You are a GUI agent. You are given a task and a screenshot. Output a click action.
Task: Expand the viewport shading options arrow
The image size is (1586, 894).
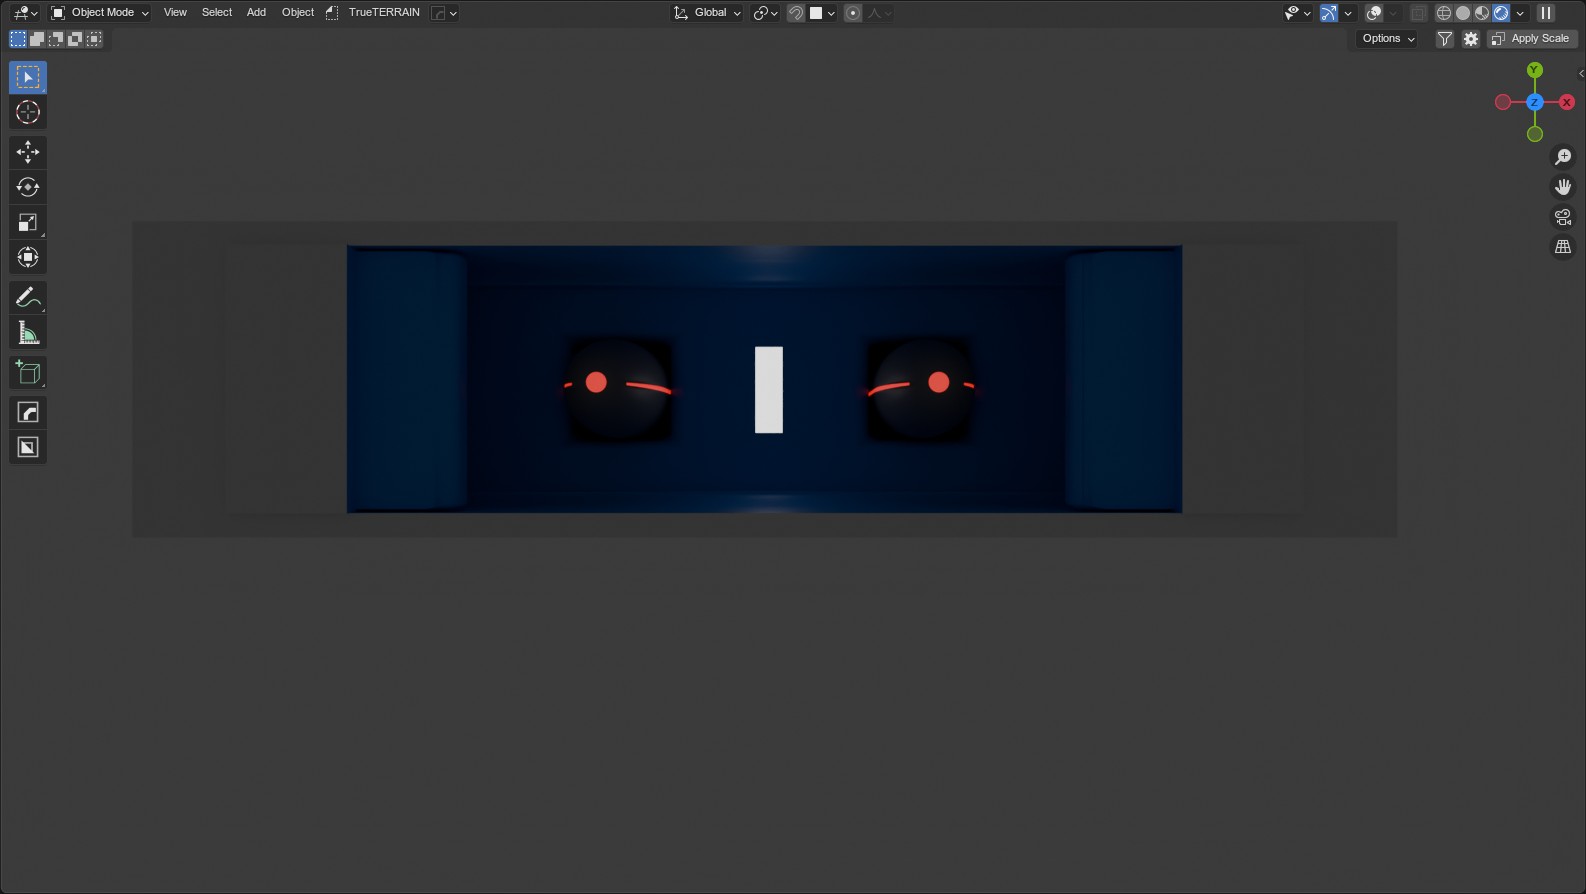[1521, 13]
